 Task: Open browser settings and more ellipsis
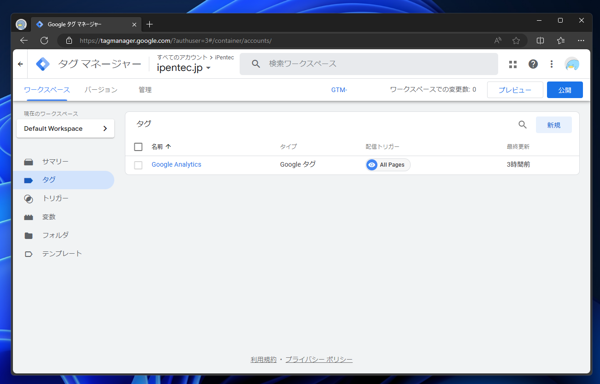coord(581,41)
